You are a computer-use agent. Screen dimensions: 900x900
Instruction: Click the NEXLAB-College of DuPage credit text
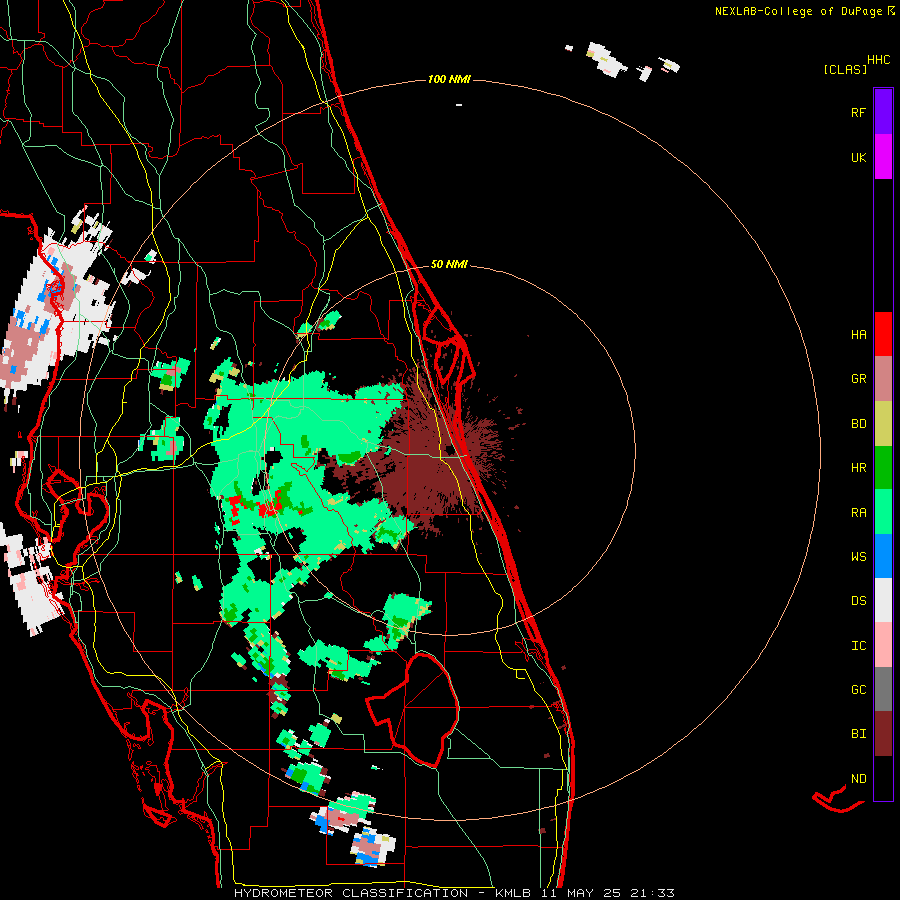tap(798, 11)
